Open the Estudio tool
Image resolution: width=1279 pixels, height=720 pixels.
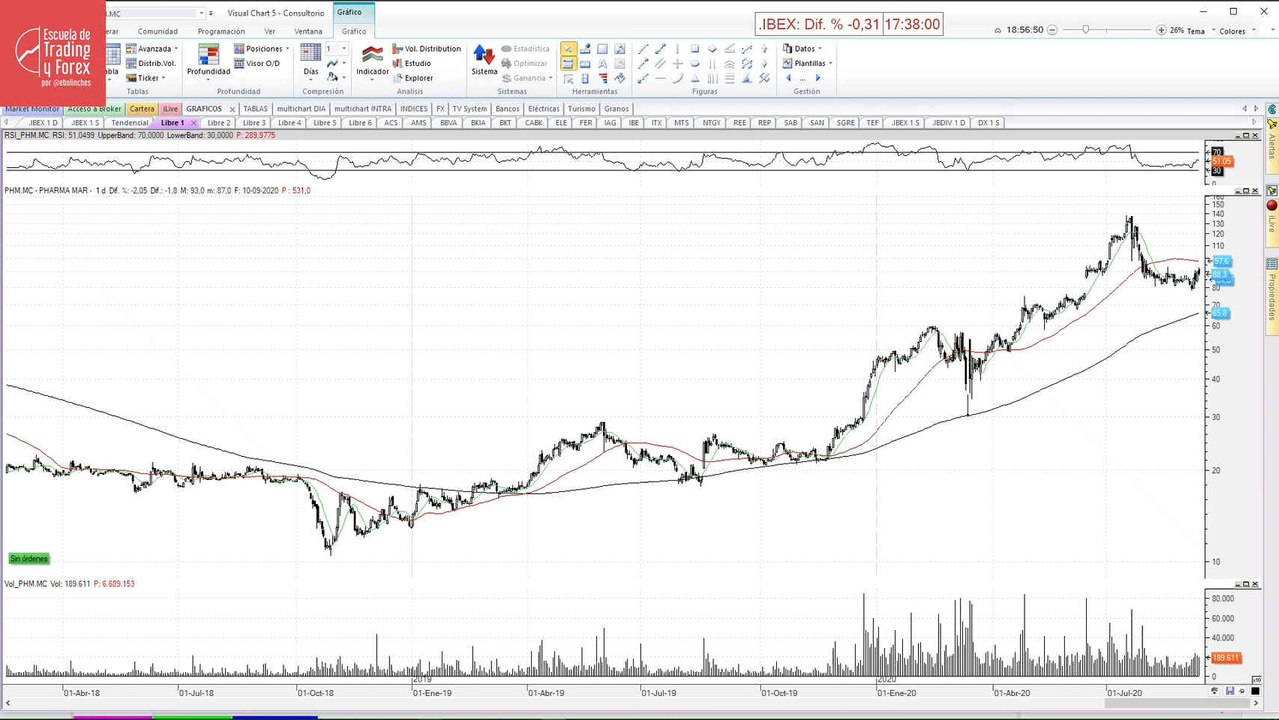click(411, 63)
